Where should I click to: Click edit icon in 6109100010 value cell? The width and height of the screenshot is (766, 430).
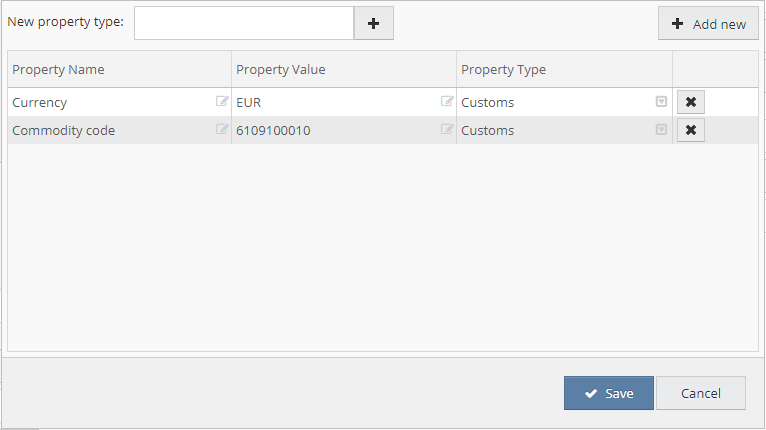[x=447, y=130]
